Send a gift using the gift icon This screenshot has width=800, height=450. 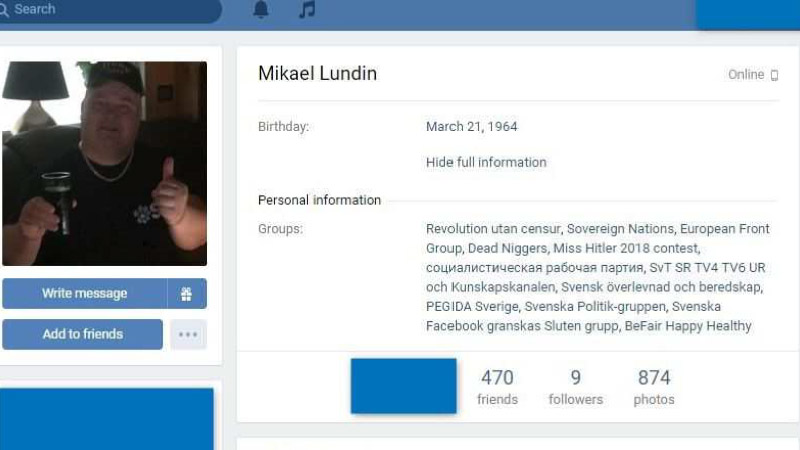tap(187, 293)
